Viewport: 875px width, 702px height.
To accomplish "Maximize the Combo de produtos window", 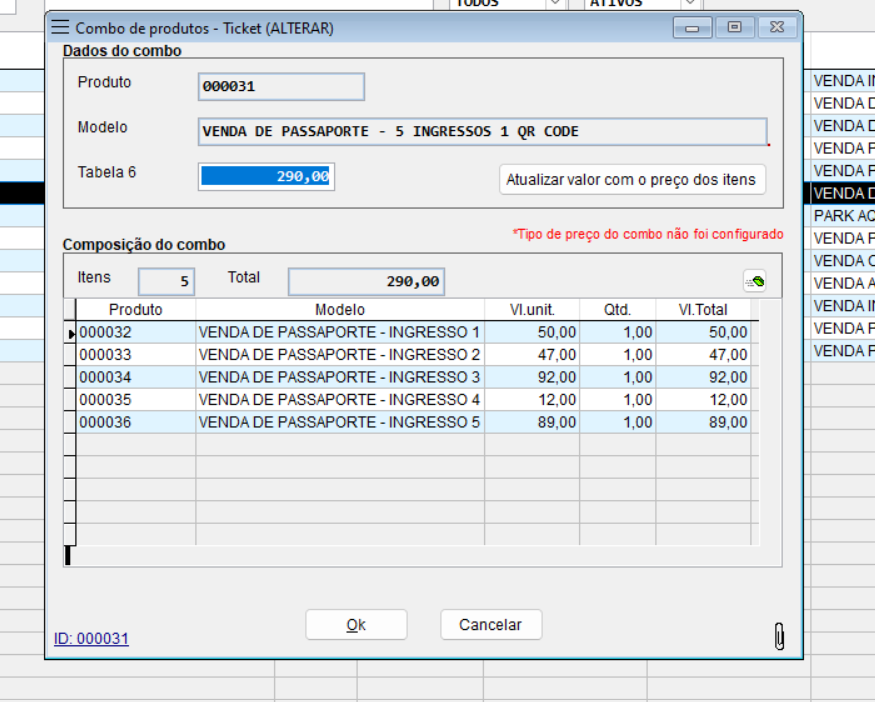I will click(x=734, y=28).
